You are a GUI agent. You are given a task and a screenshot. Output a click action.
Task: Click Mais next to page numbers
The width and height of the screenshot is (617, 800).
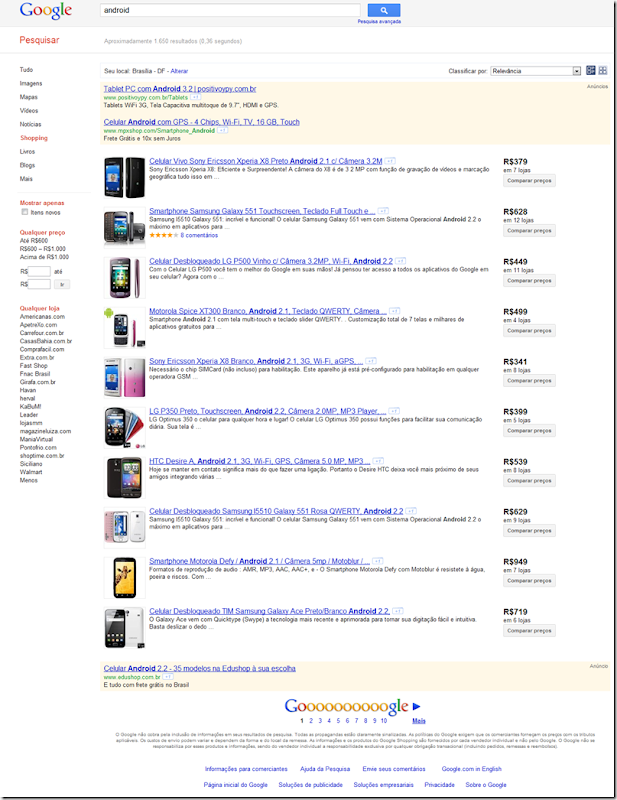[418, 721]
